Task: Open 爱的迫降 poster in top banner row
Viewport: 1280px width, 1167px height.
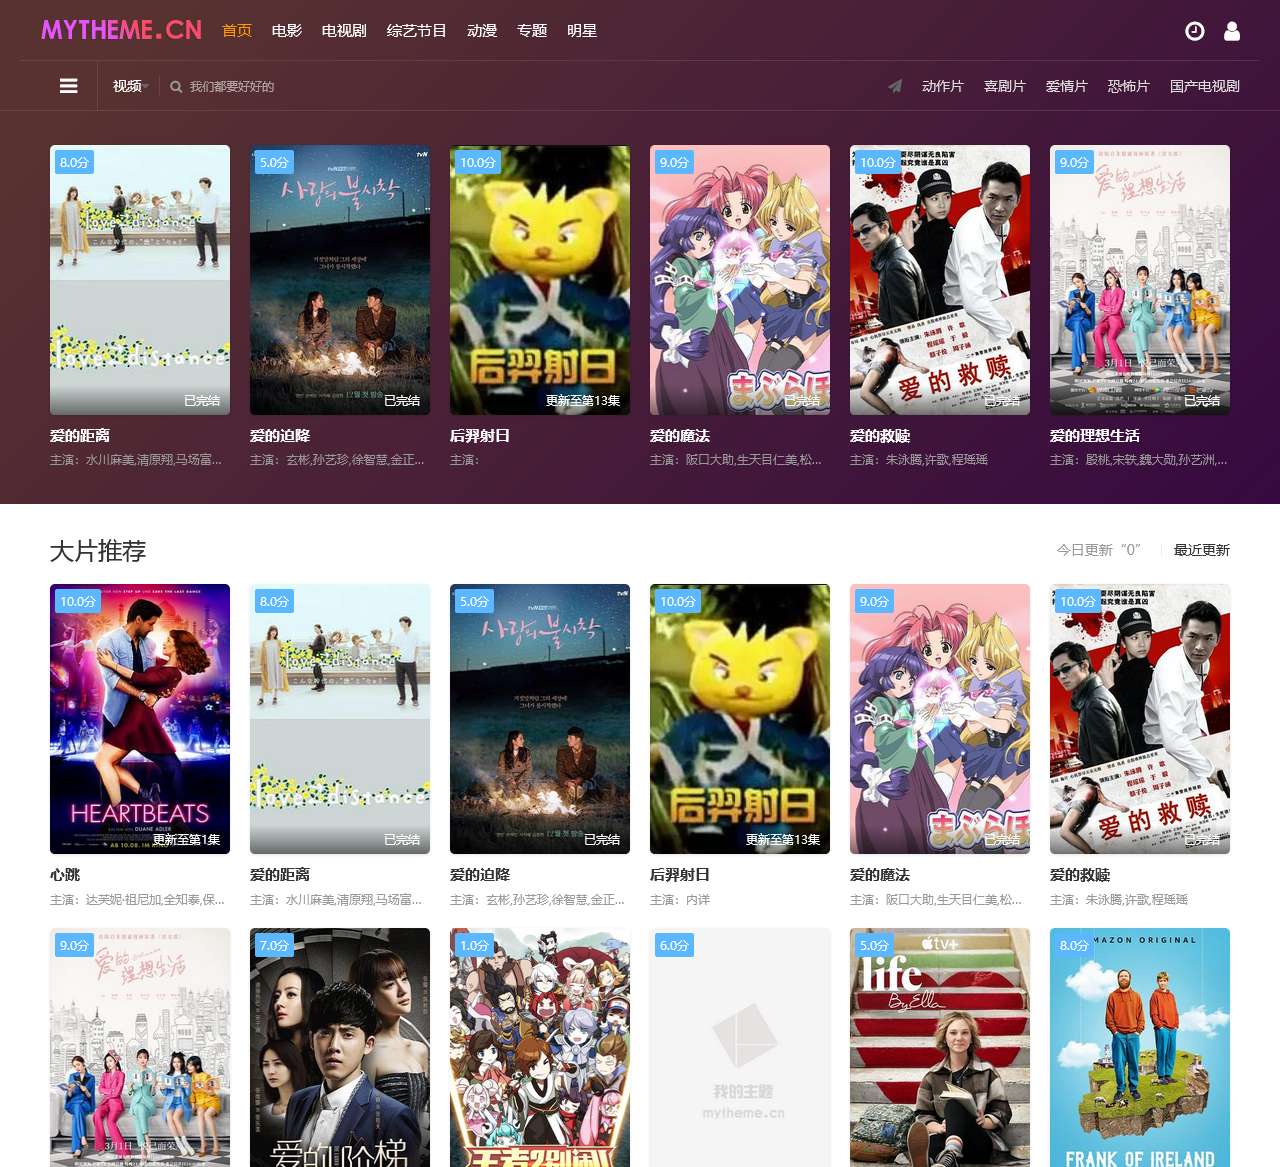Action: pos(340,280)
